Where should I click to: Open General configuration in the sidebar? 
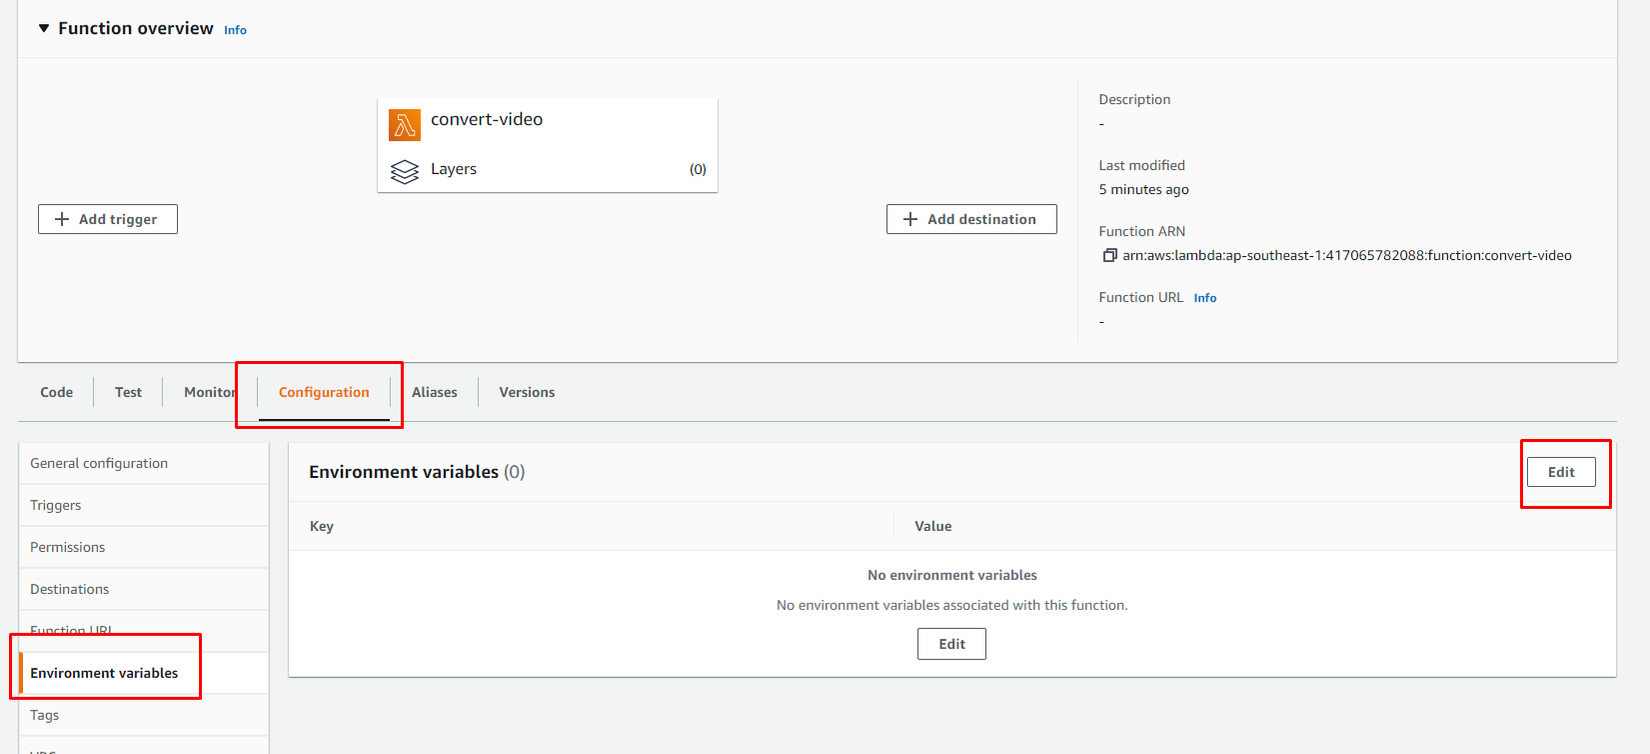(x=99, y=463)
